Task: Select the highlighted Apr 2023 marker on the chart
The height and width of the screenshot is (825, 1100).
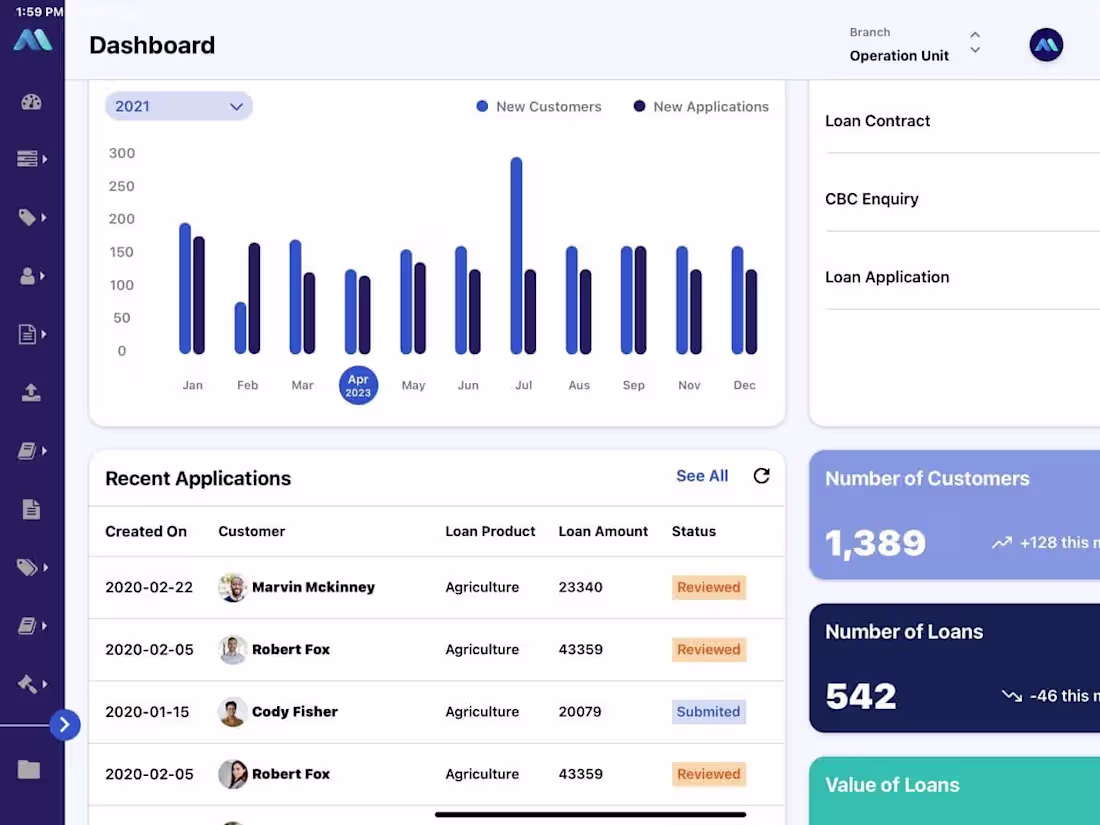Action: (358, 385)
